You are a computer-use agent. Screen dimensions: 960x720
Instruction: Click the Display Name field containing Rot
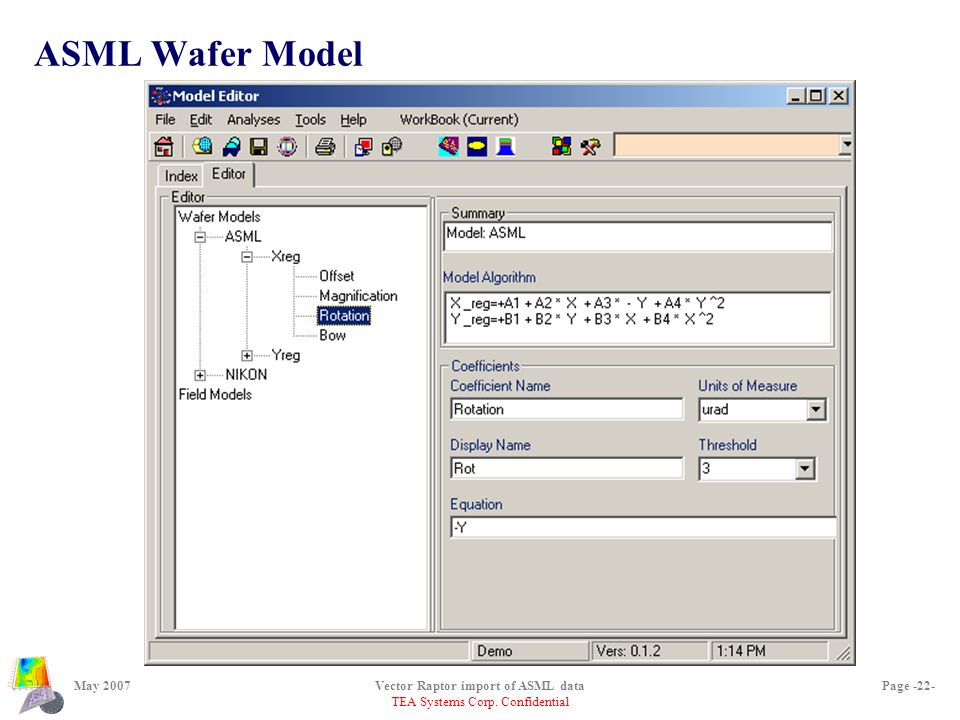click(567, 468)
